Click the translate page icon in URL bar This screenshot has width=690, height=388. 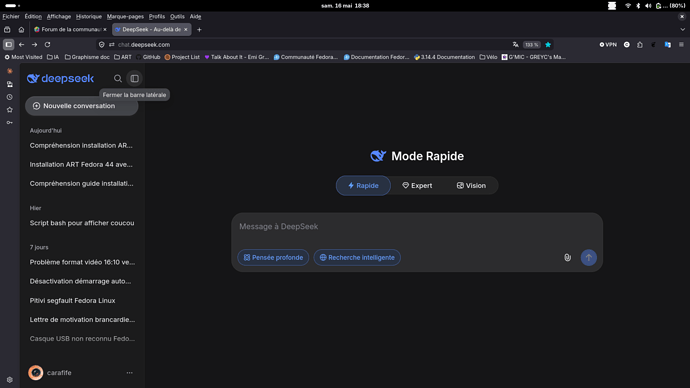tap(515, 44)
